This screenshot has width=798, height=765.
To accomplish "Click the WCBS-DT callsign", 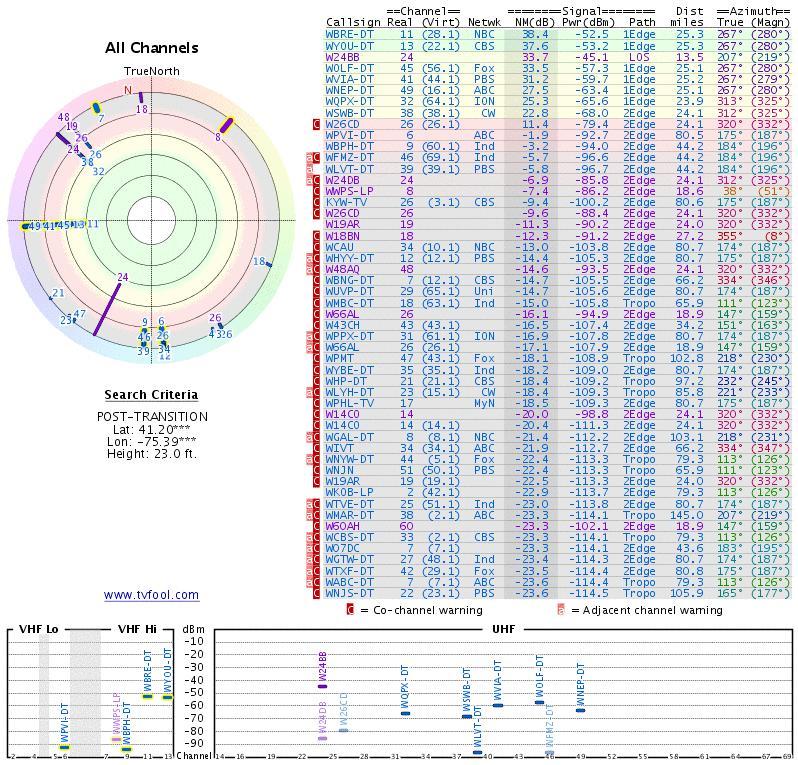I will point(350,537).
